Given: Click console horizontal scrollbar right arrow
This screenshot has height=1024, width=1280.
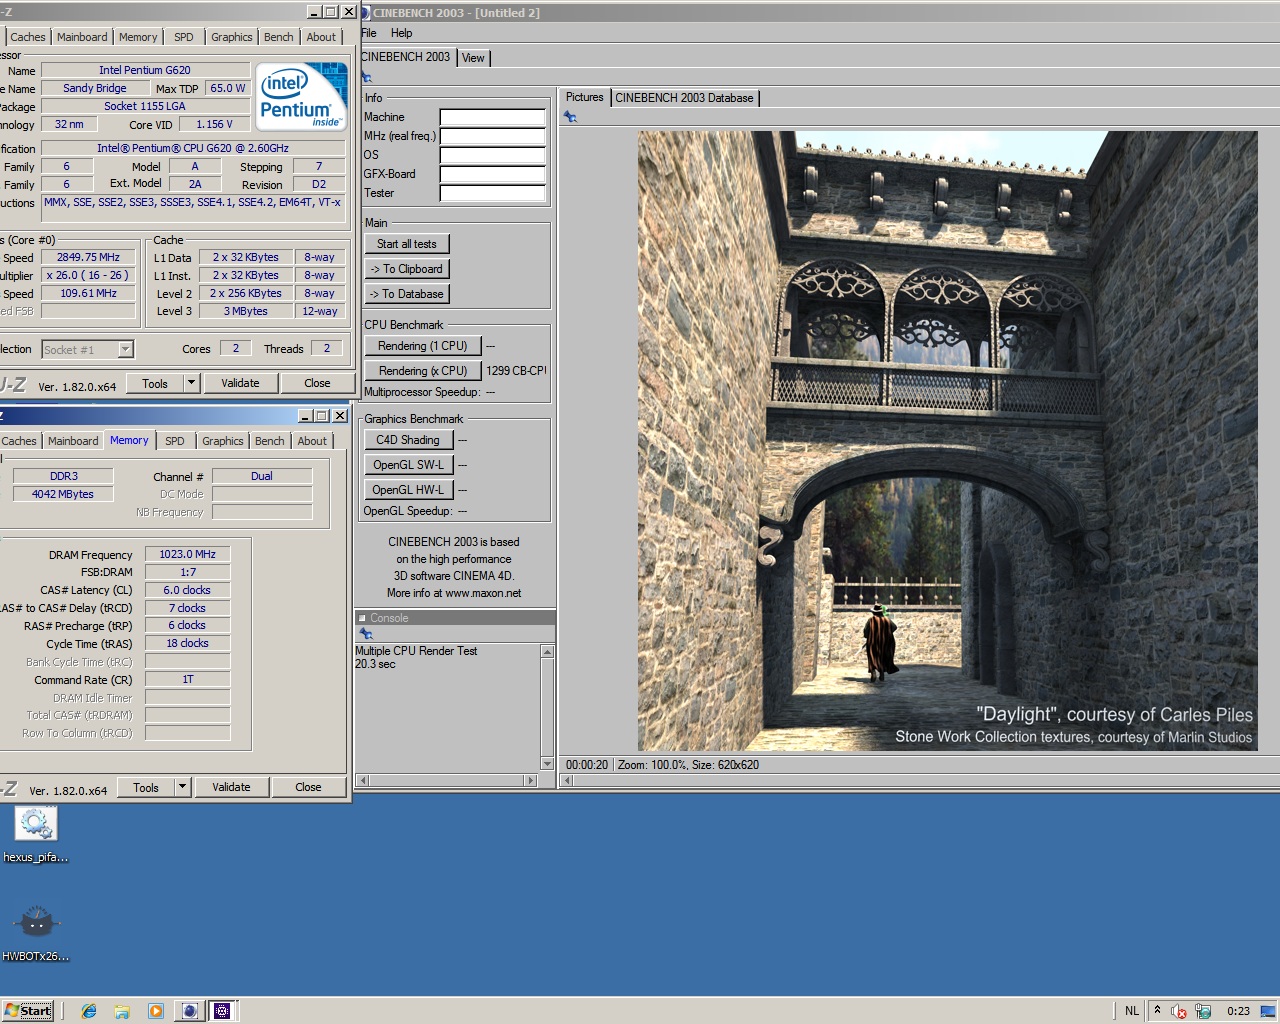Looking at the screenshot, I should coord(532,780).
